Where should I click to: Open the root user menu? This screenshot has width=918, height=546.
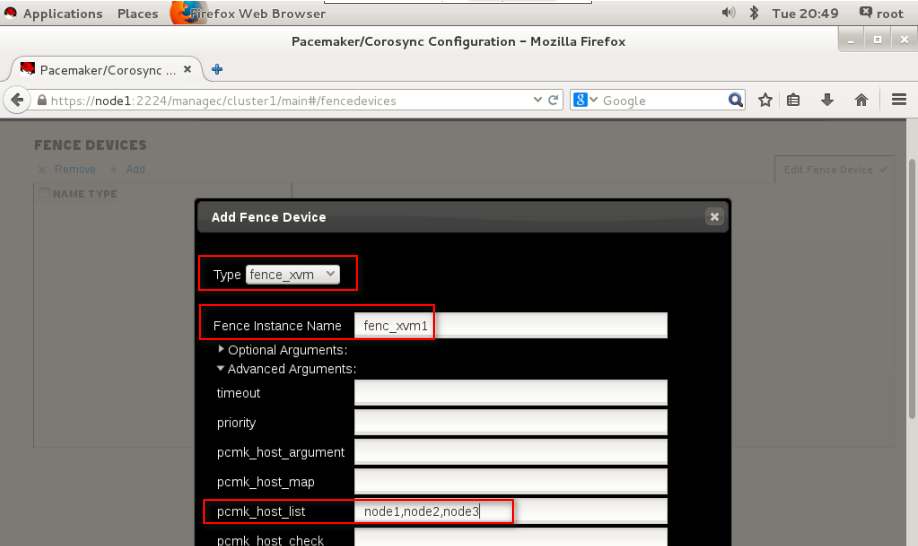click(x=889, y=13)
